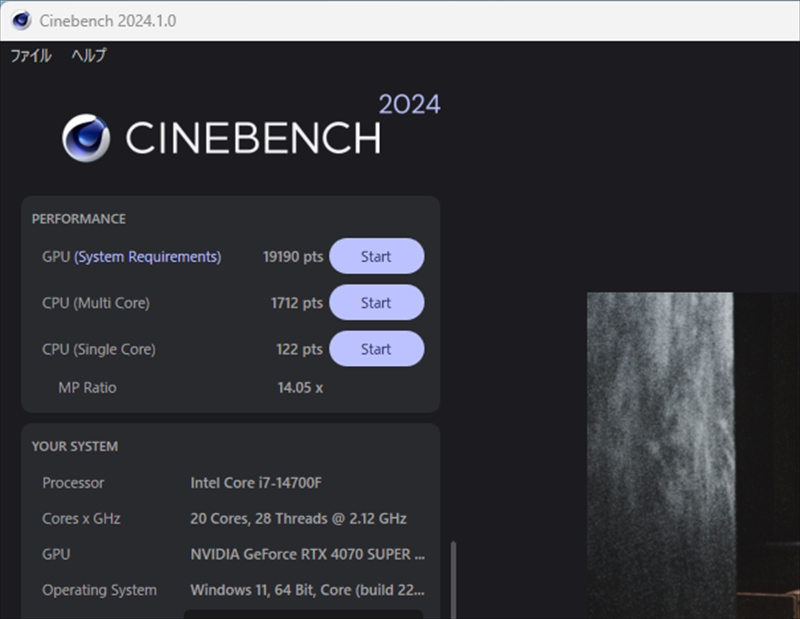The width and height of the screenshot is (800, 619).
Task: Click the CPU (Single Core) label
Action: (x=98, y=350)
